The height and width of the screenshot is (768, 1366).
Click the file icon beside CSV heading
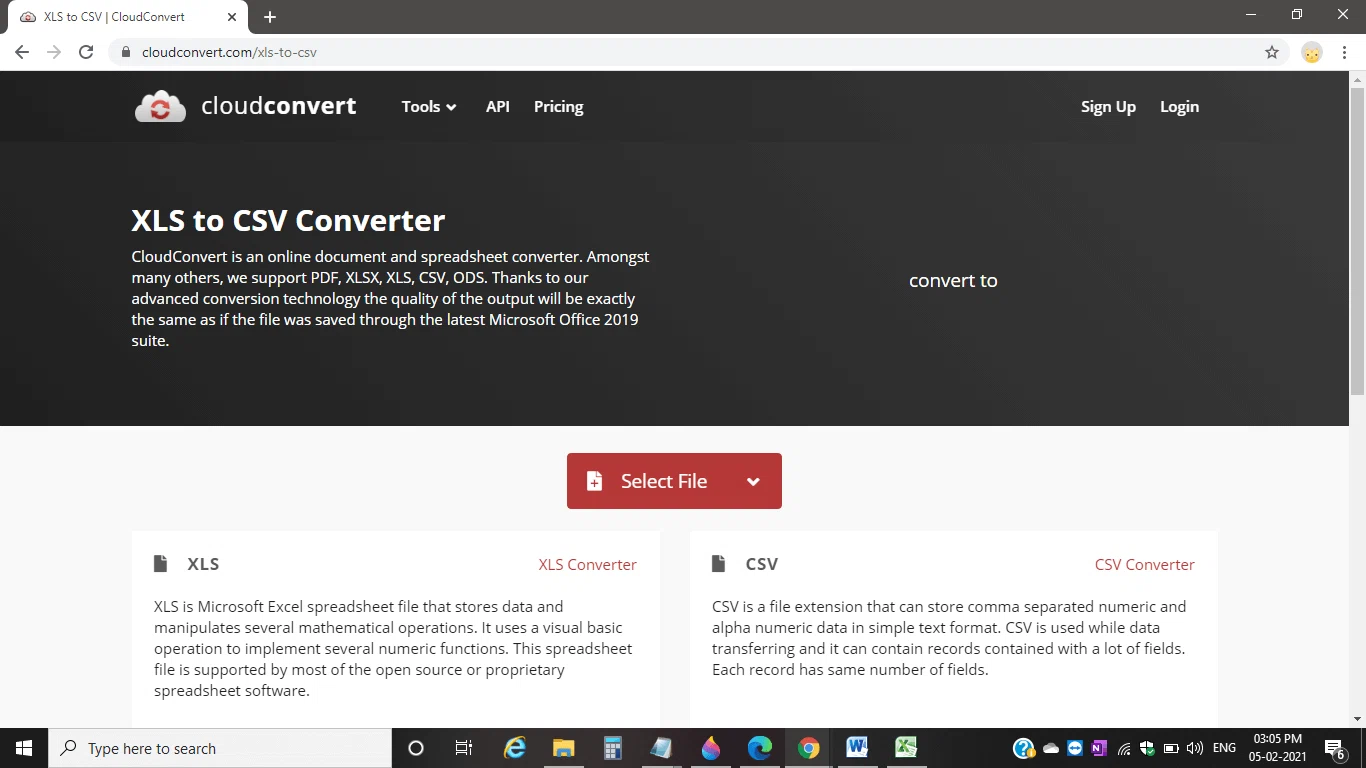pos(718,564)
